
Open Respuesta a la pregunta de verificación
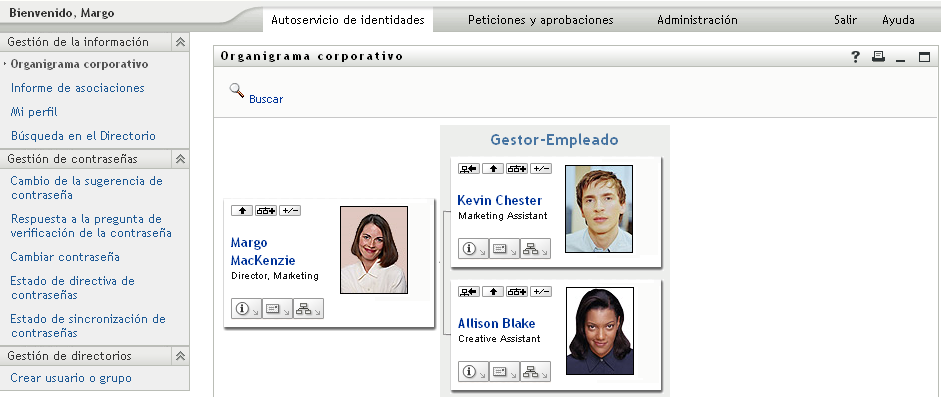coord(91,225)
